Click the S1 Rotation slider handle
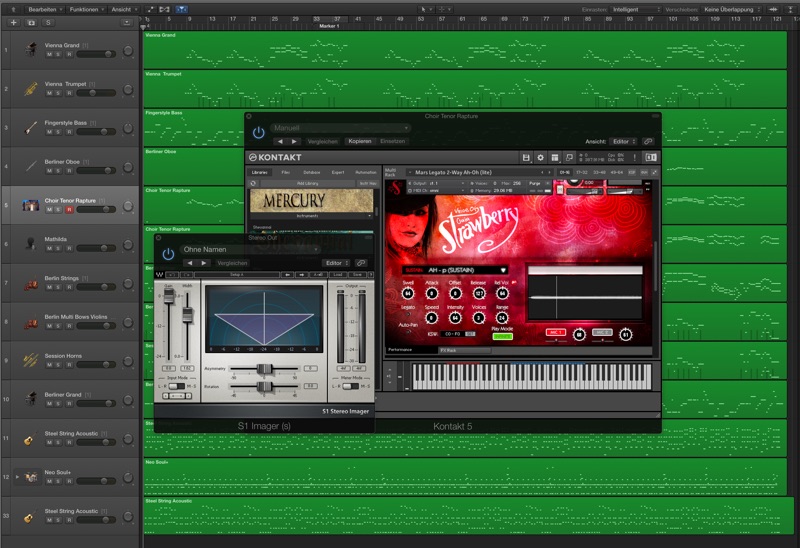 click(264, 387)
